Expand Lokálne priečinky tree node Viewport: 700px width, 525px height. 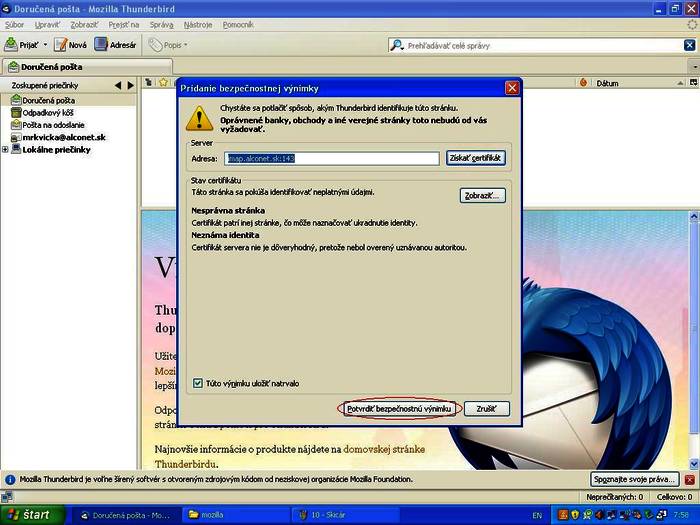click(5, 150)
